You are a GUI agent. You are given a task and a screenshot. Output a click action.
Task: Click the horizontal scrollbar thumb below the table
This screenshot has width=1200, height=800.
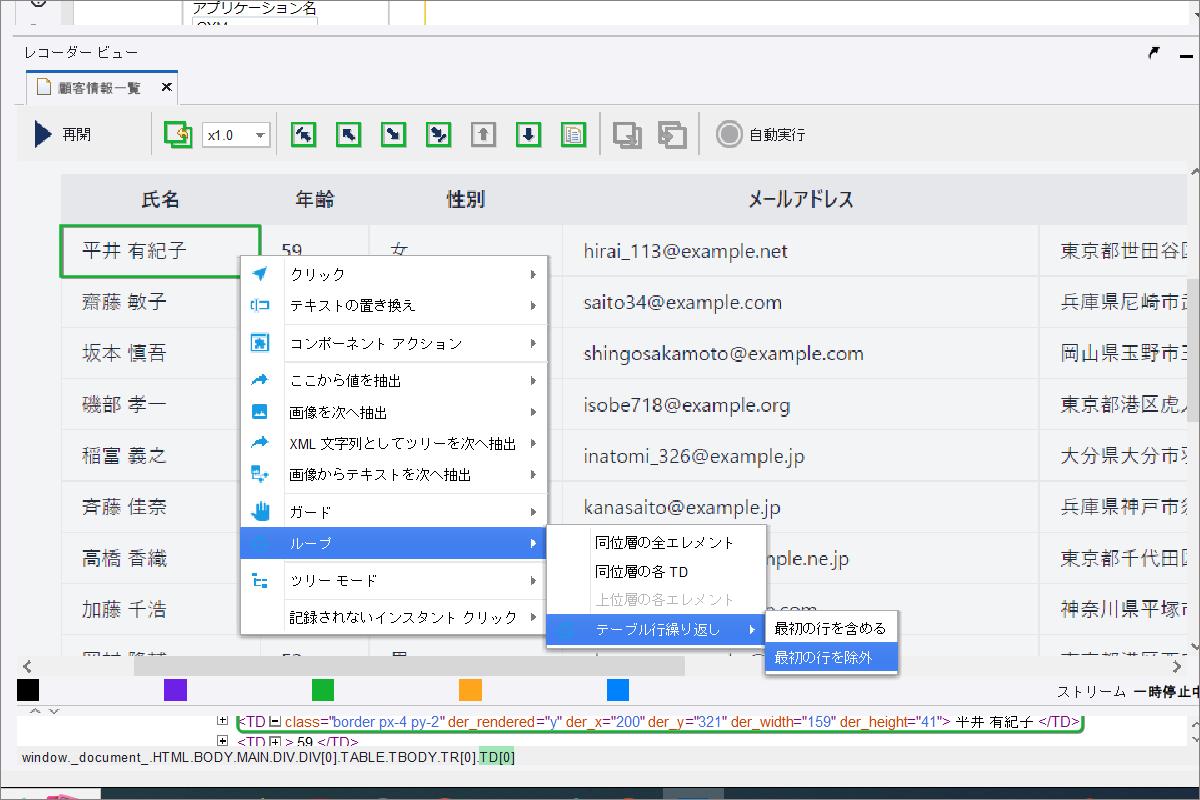409,666
